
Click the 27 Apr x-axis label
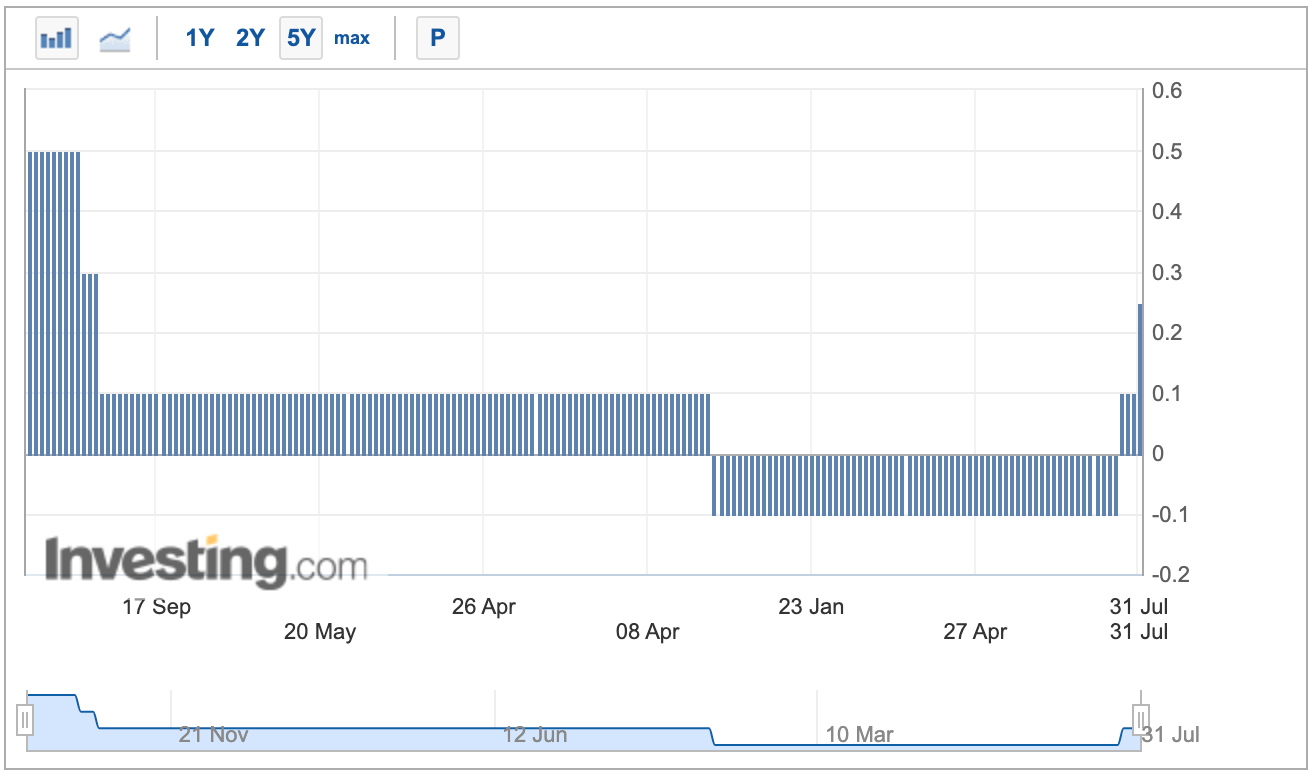tap(975, 632)
